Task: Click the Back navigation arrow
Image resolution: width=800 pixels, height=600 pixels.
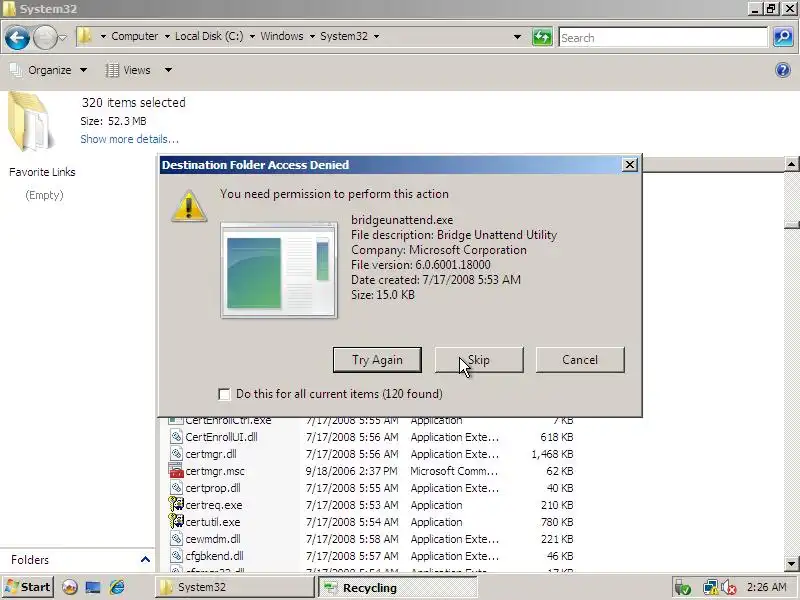Action: (17, 38)
